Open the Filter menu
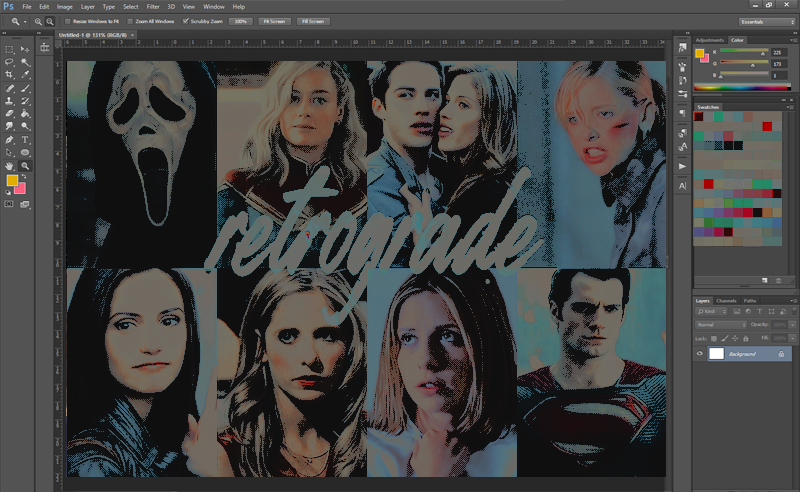This screenshot has height=492, width=800. click(153, 6)
